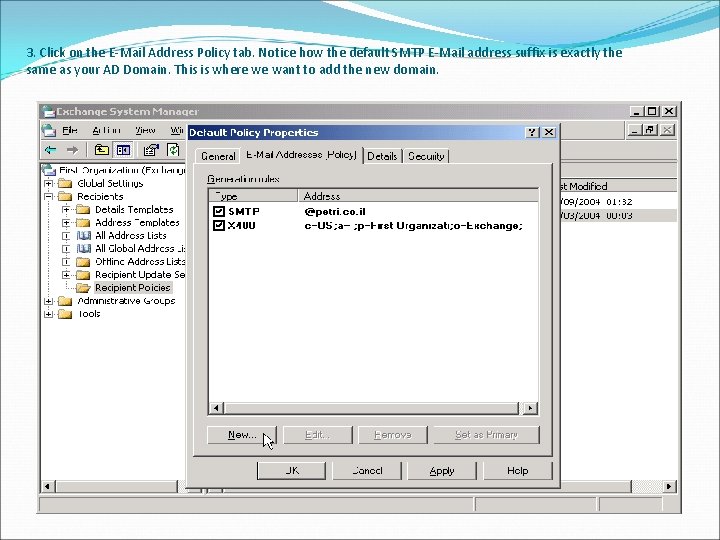Toggle the Show/Hide console tree icon

(x=124, y=150)
